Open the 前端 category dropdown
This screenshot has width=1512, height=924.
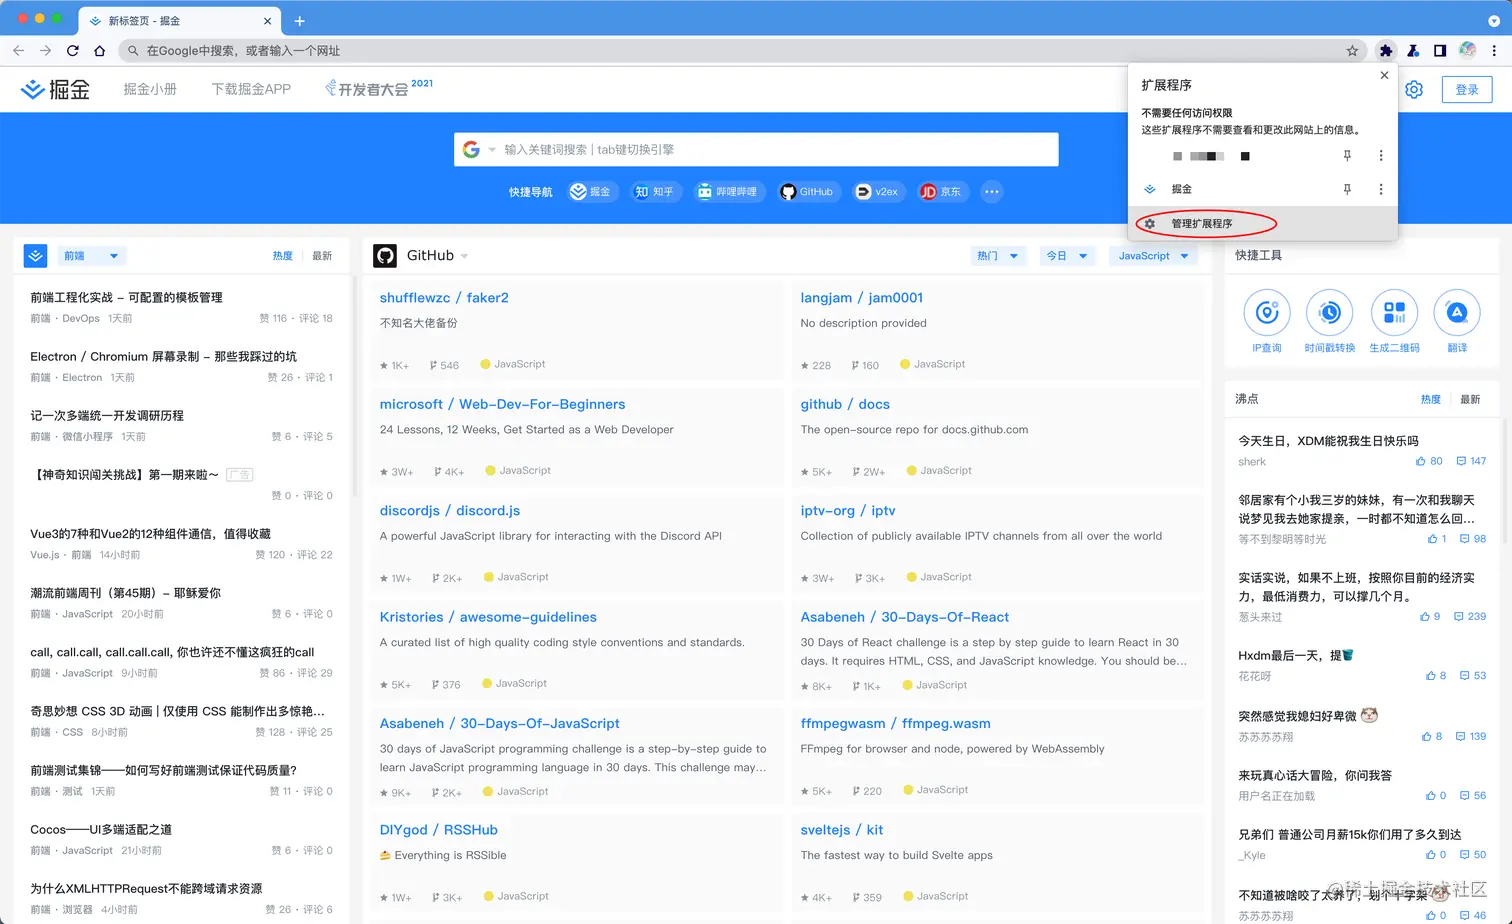pyautogui.click(x=92, y=256)
